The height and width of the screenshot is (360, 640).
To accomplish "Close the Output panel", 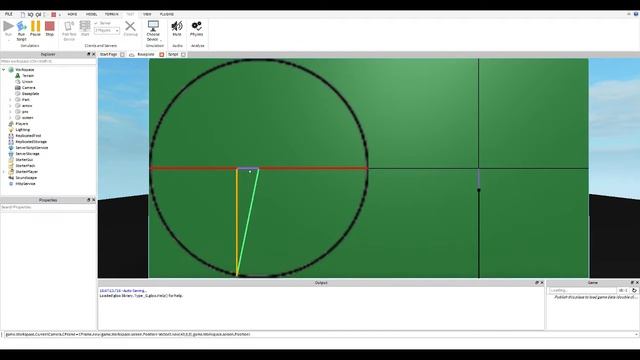I will [542, 283].
